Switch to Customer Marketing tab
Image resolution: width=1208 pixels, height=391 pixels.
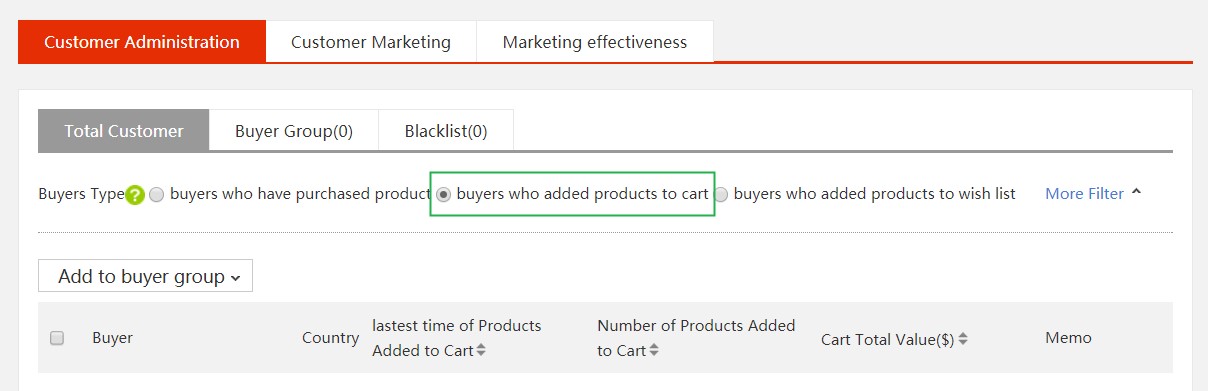371,42
